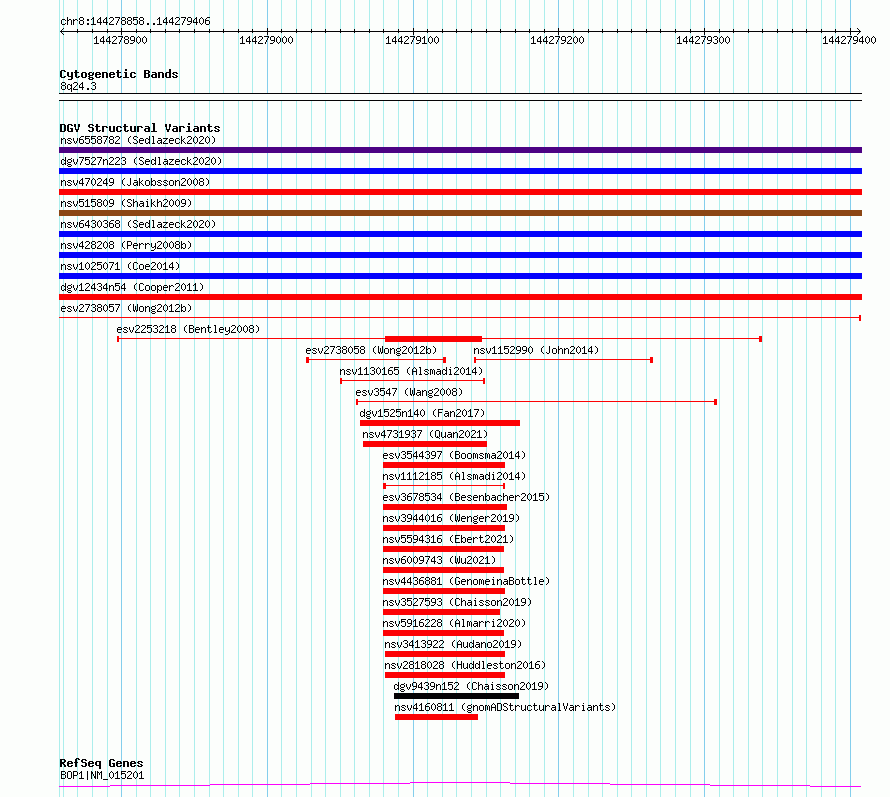Click the nsv2818028 (Huddleston2016) label
This screenshot has width=890, height=797.
465,665
